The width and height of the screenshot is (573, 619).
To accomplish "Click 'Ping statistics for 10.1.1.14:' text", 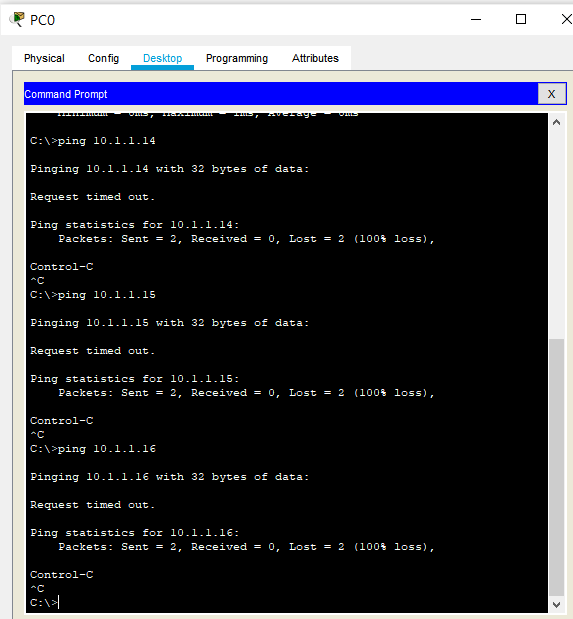I will [135, 225].
